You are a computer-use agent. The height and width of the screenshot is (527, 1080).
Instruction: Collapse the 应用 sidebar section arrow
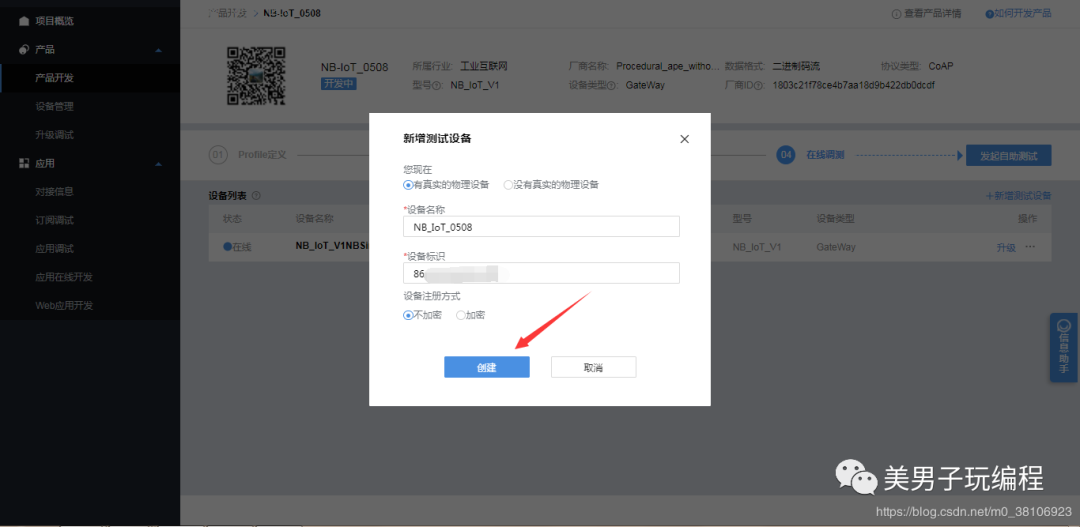[x=158, y=164]
